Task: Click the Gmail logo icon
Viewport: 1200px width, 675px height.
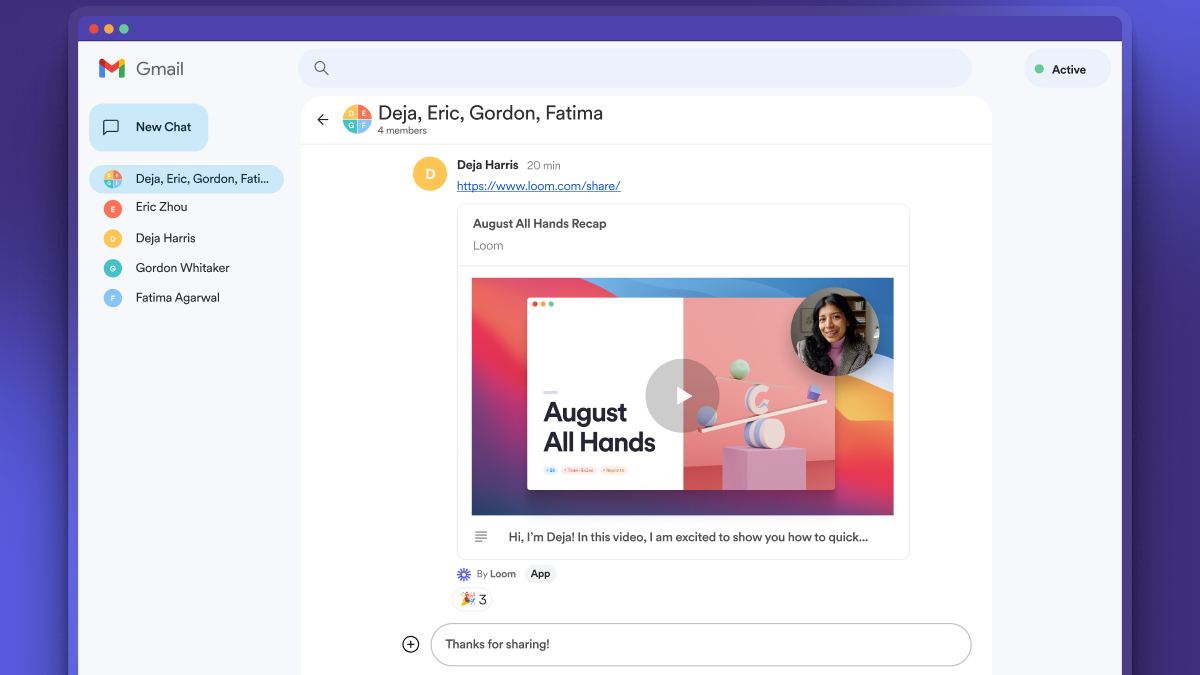Action: tap(111, 68)
